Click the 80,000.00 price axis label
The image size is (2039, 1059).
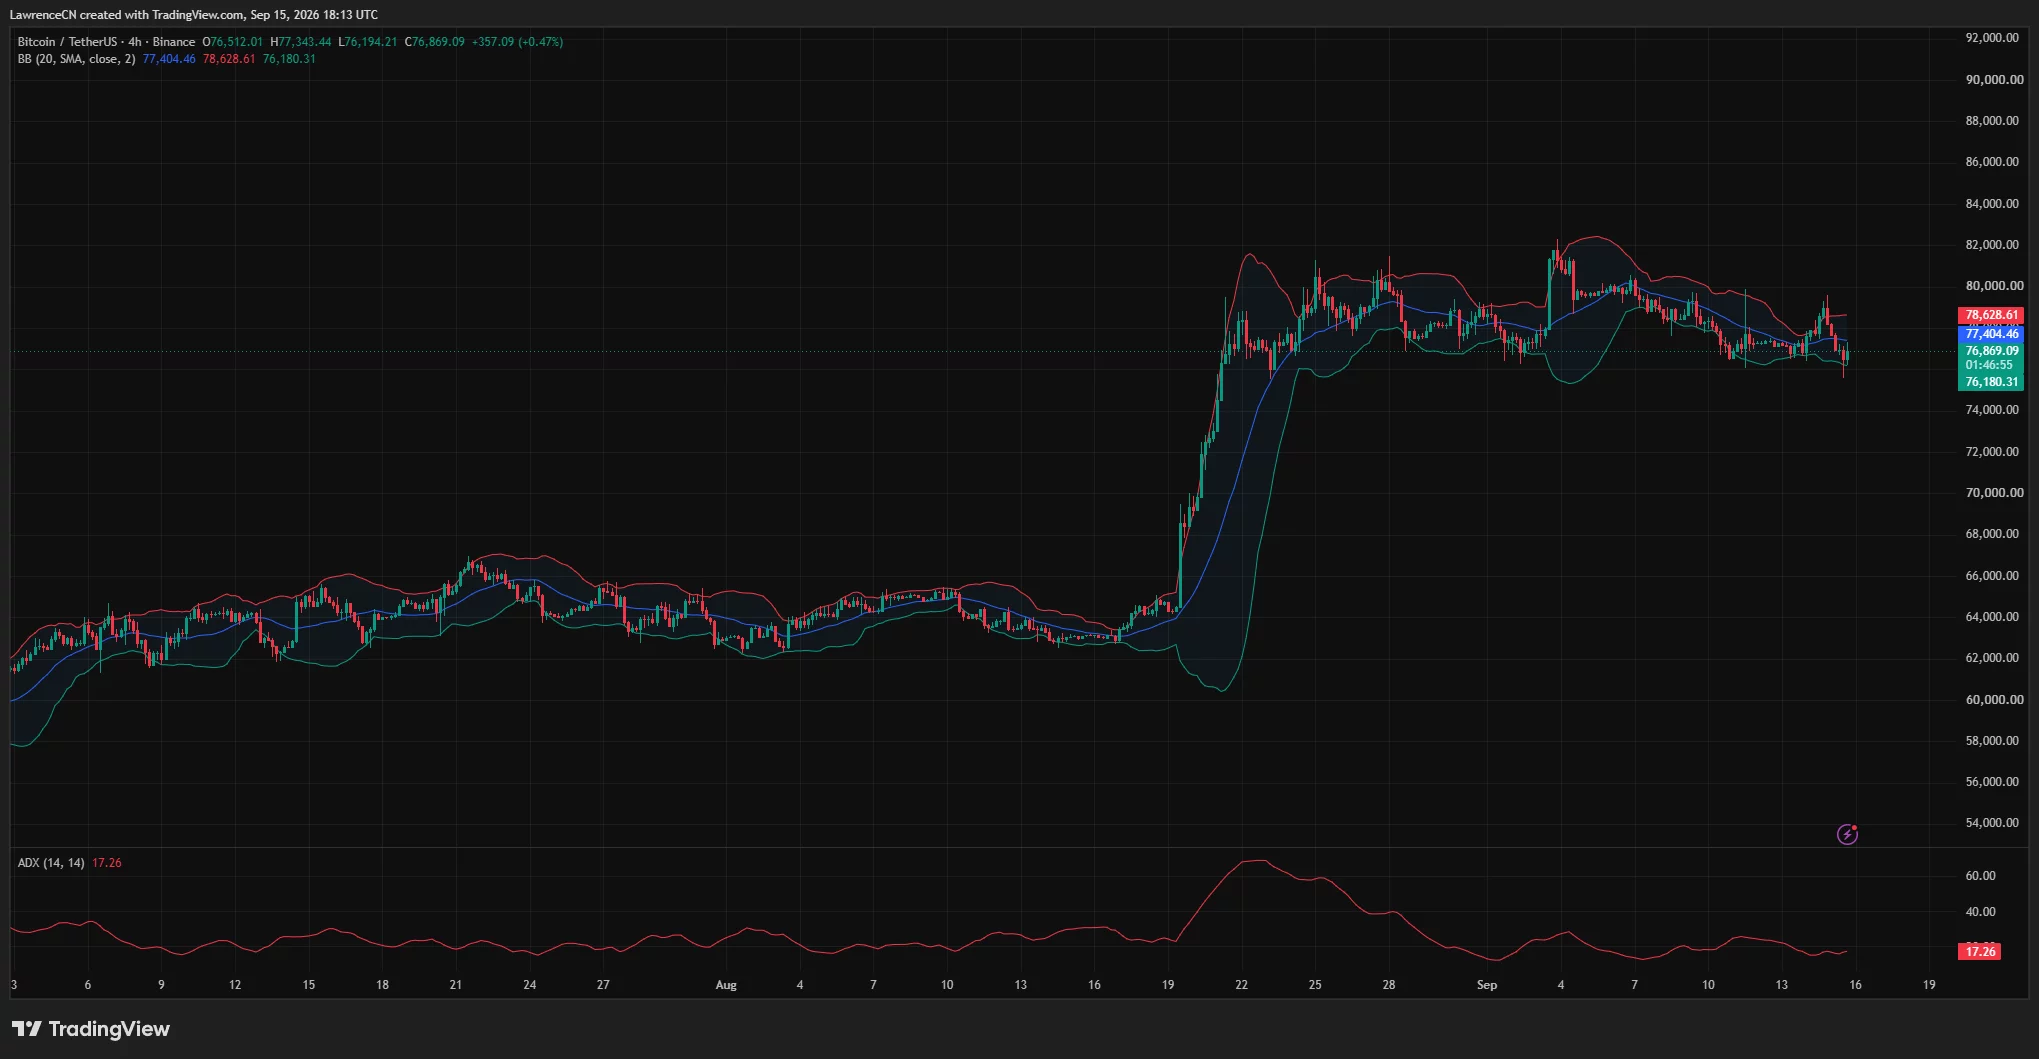coord(1992,286)
